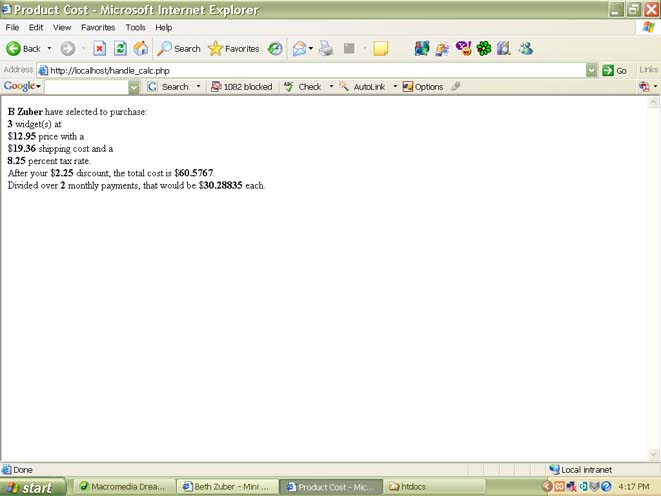Viewport: 661px width, 496px height.
Task: Expand hidden tray icons arrow
Action: point(546,487)
